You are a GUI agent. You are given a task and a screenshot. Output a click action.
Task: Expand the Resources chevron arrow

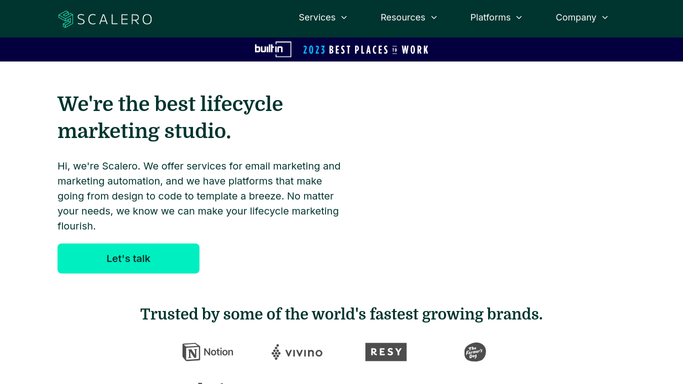click(x=434, y=18)
